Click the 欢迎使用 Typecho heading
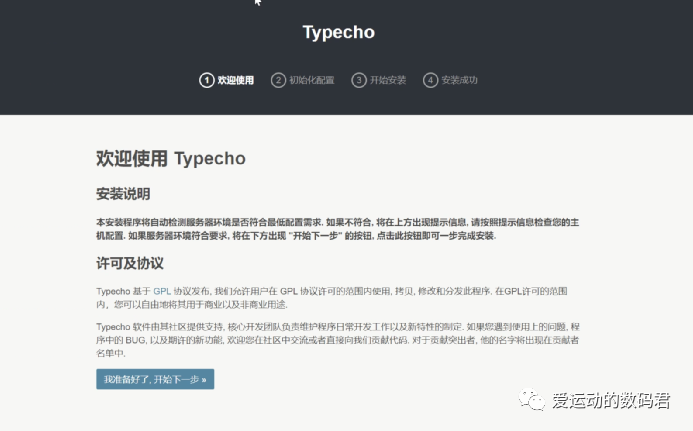 171,159
